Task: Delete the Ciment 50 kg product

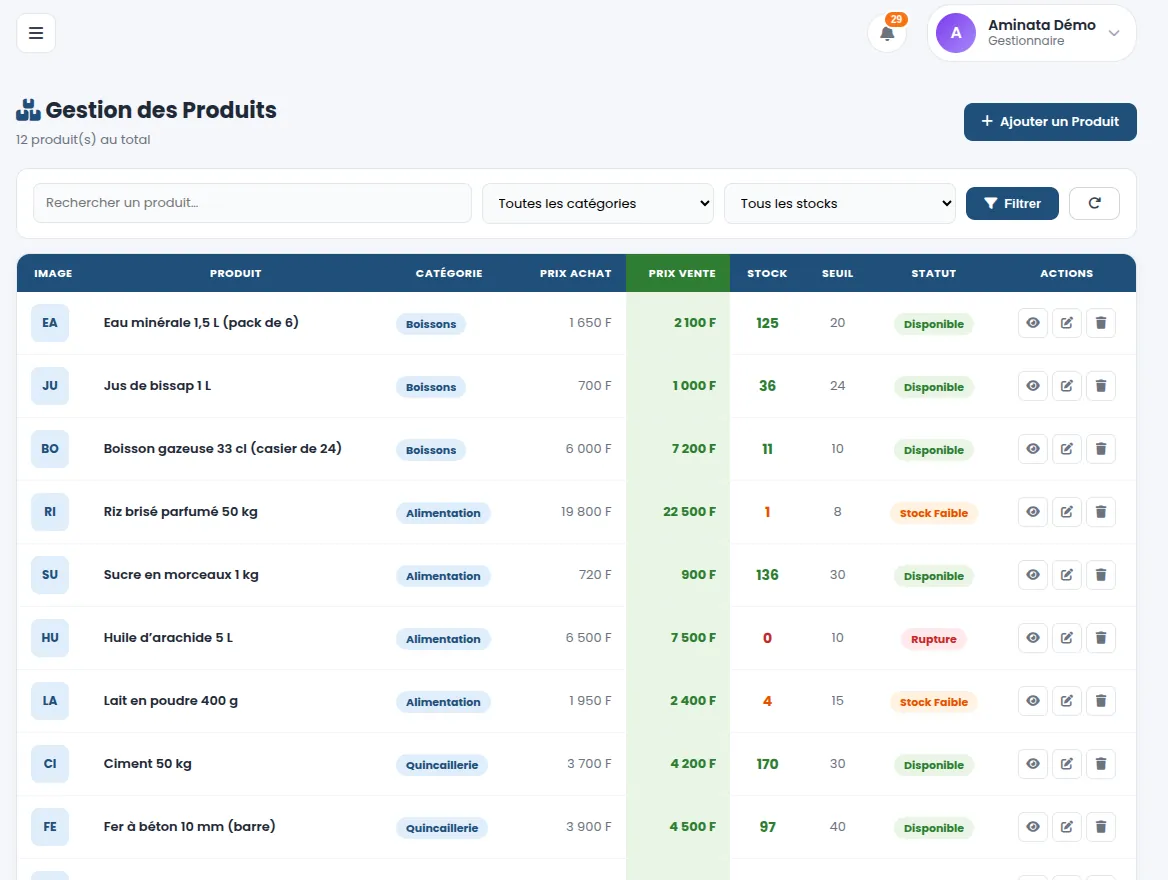Action: tap(1101, 764)
